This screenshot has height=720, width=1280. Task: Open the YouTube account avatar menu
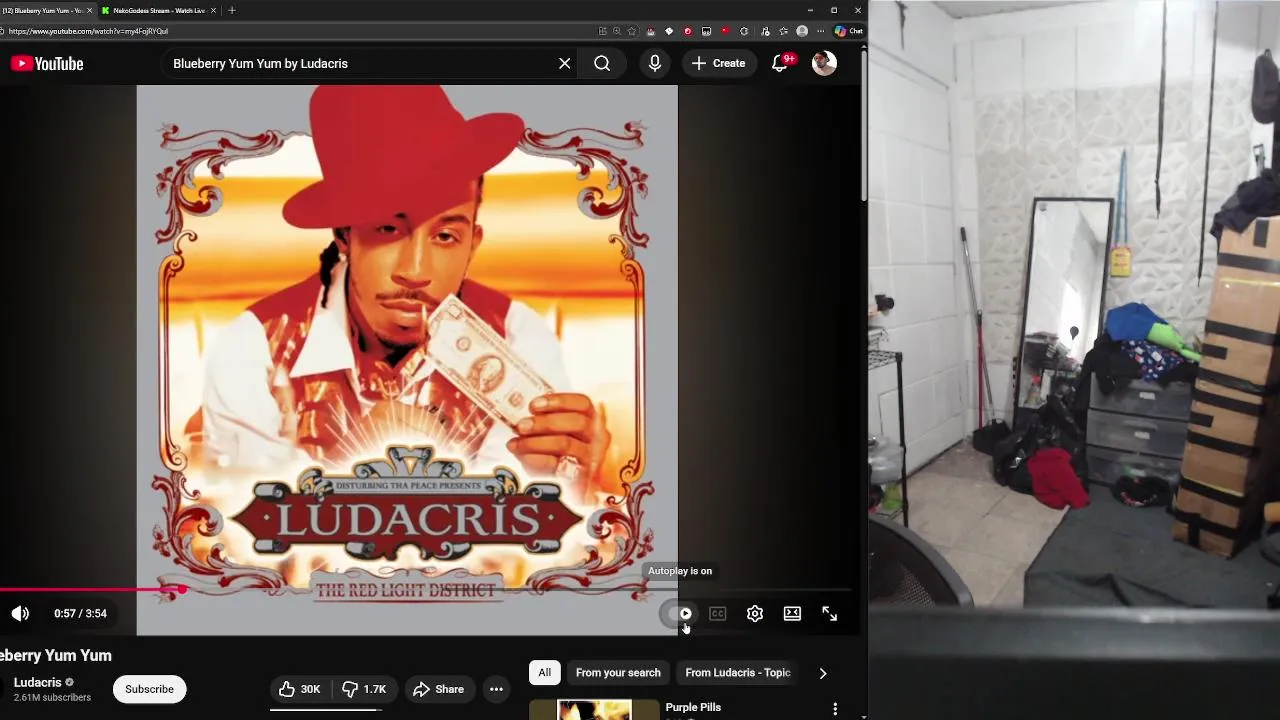pyautogui.click(x=824, y=63)
